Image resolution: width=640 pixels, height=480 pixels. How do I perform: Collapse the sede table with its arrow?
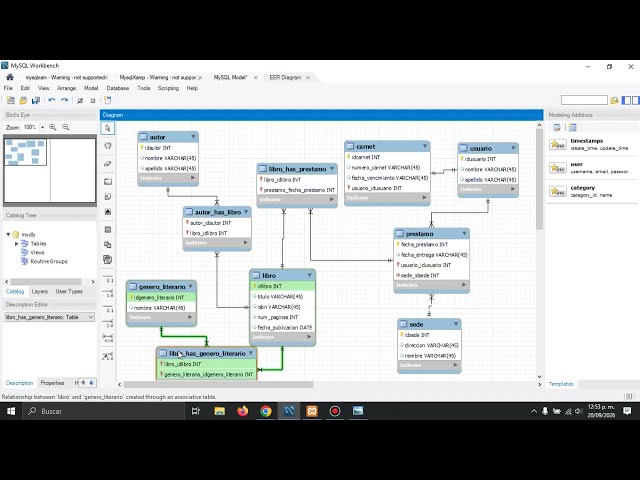456,324
